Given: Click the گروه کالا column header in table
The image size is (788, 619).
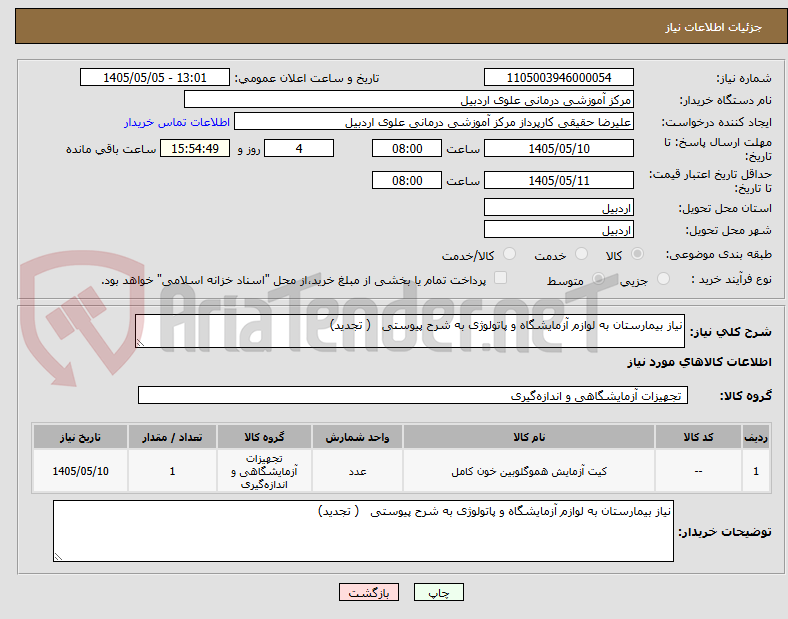Looking at the screenshot, I should pos(264,437).
